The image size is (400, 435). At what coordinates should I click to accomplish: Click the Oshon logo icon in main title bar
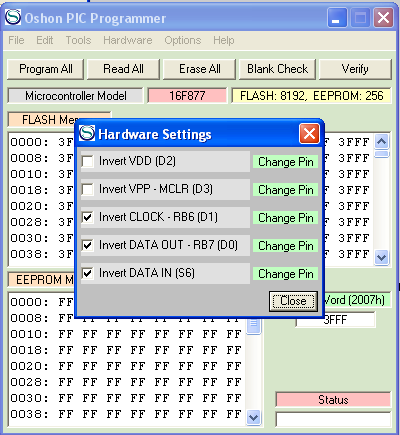pyautogui.click(x=13, y=17)
